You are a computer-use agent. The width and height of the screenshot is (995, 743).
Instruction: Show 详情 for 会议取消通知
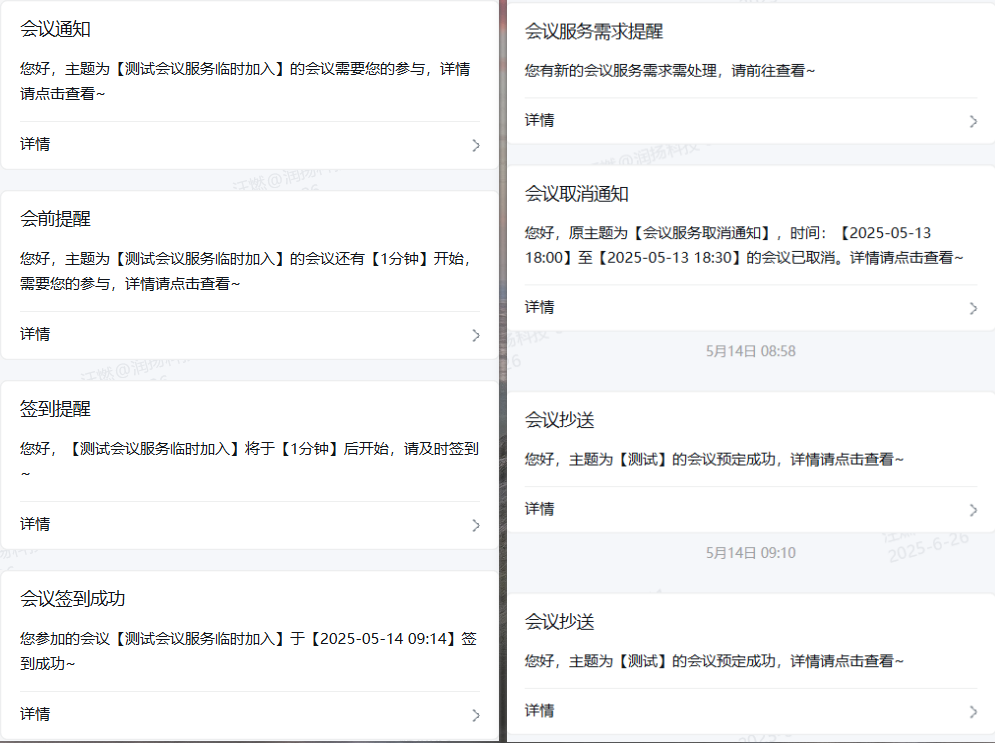coord(540,307)
